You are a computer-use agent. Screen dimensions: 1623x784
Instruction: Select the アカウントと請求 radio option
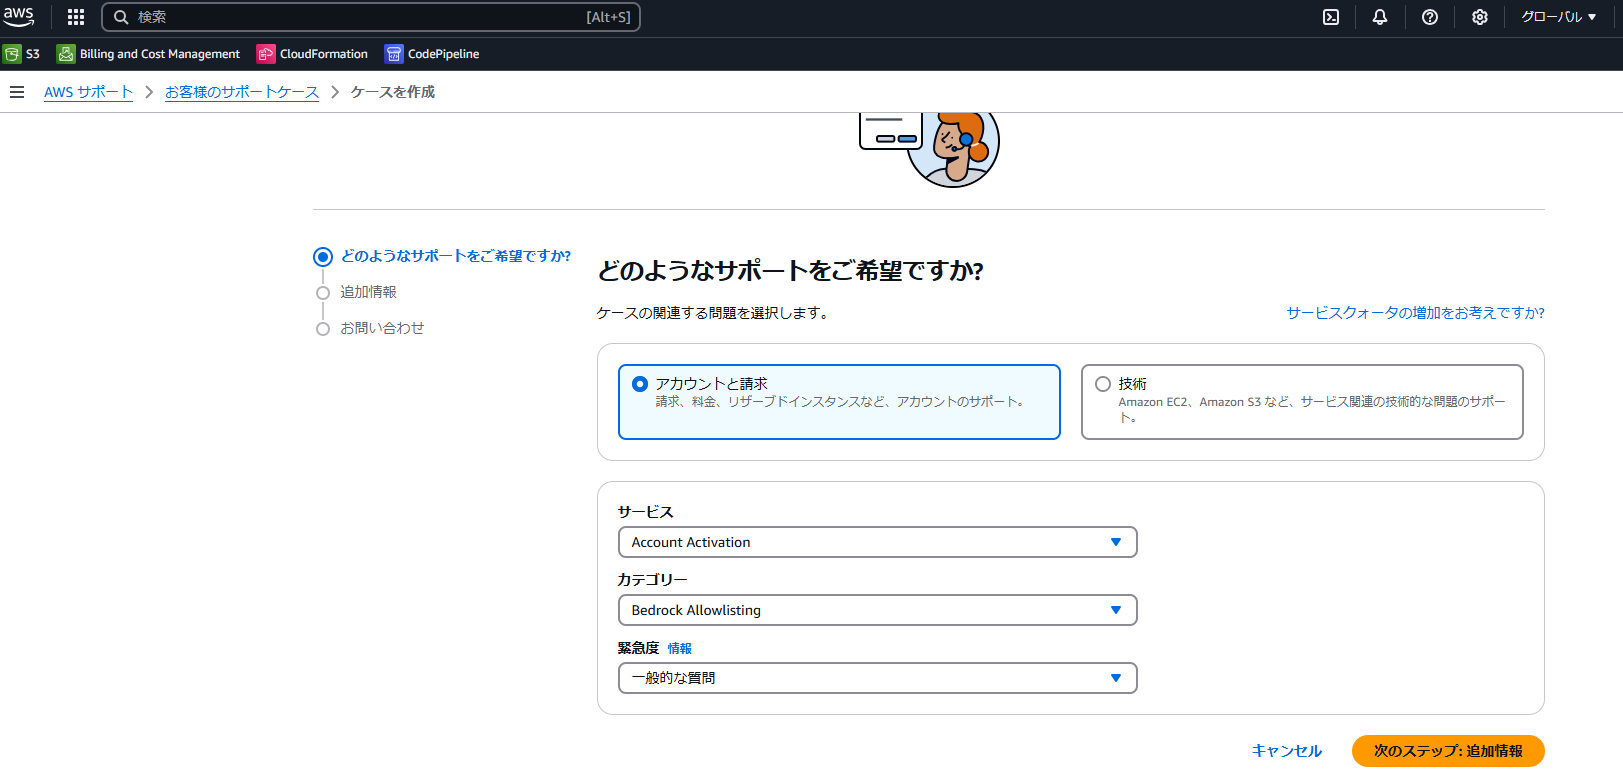pyautogui.click(x=839, y=402)
